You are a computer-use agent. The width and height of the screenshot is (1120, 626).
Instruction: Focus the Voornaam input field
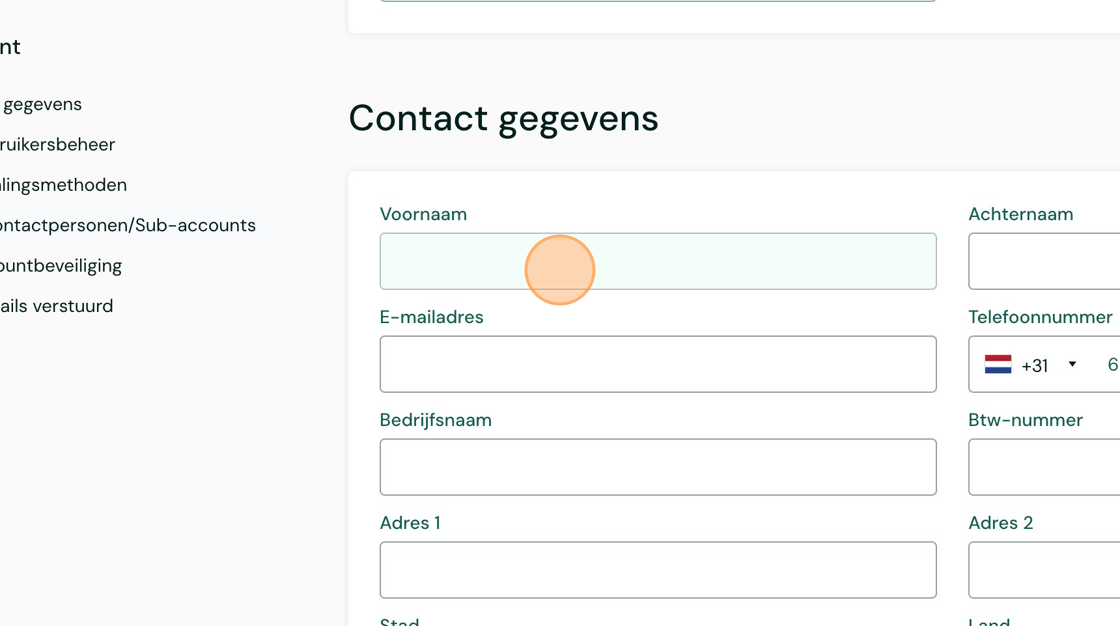pos(658,261)
